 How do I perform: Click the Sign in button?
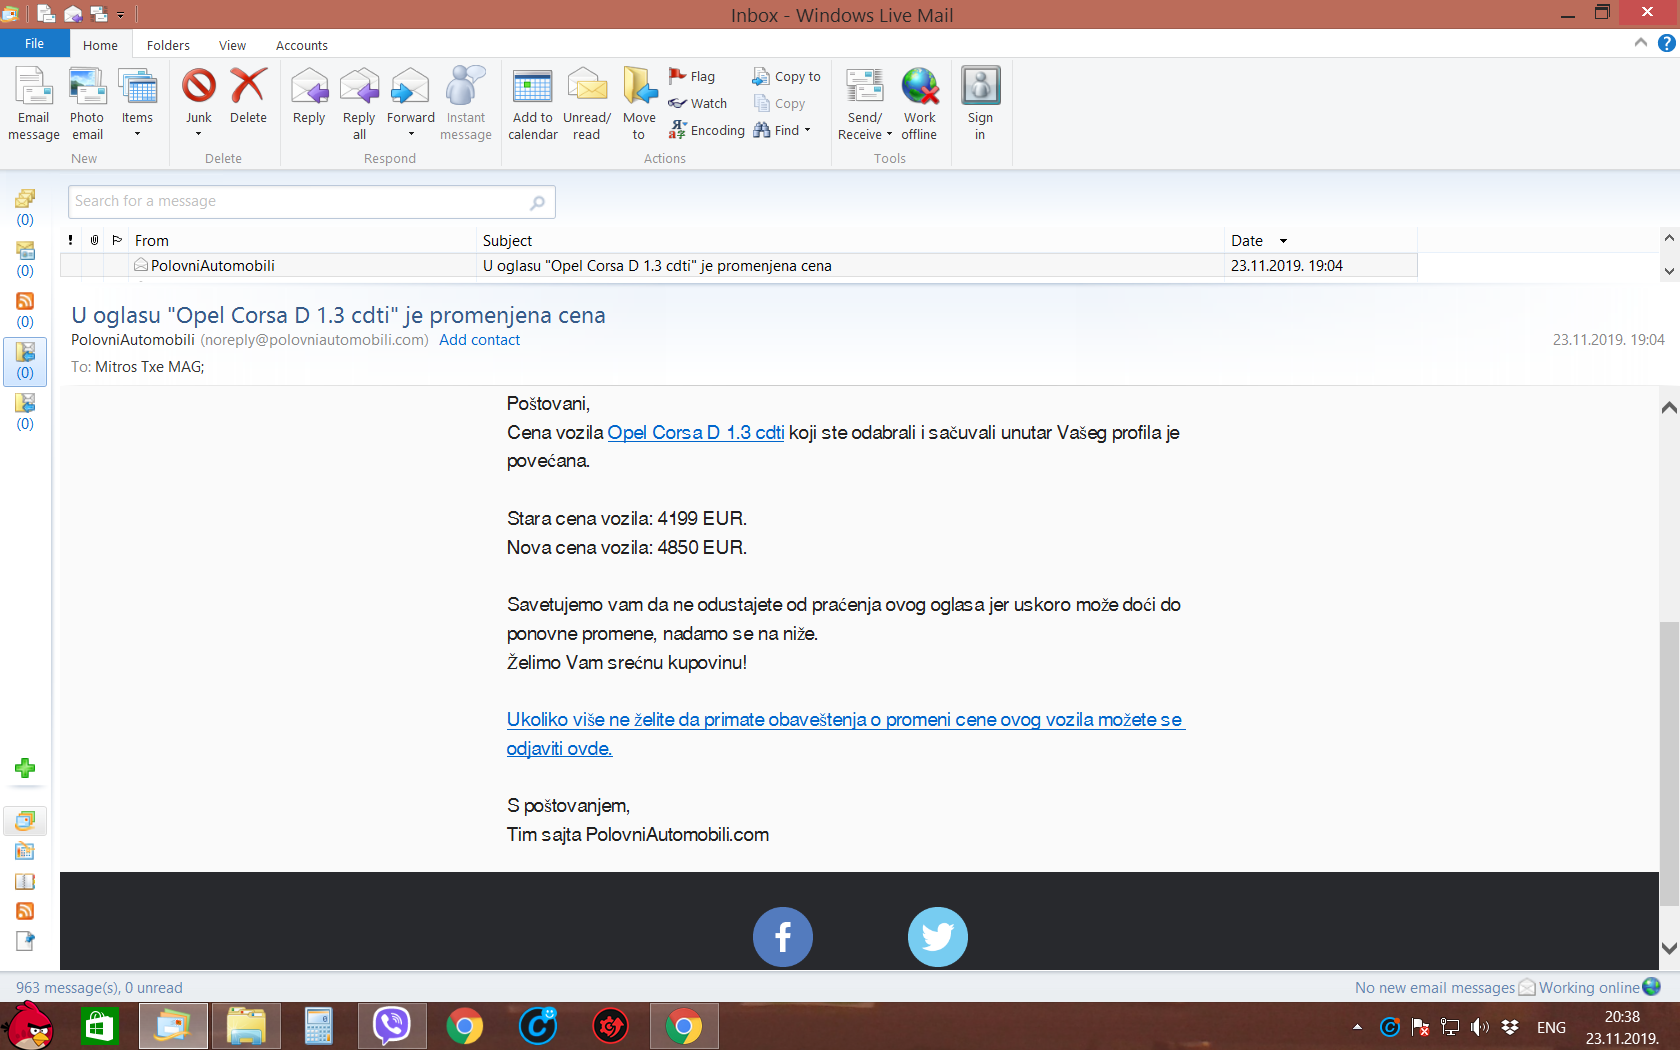(x=980, y=104)
